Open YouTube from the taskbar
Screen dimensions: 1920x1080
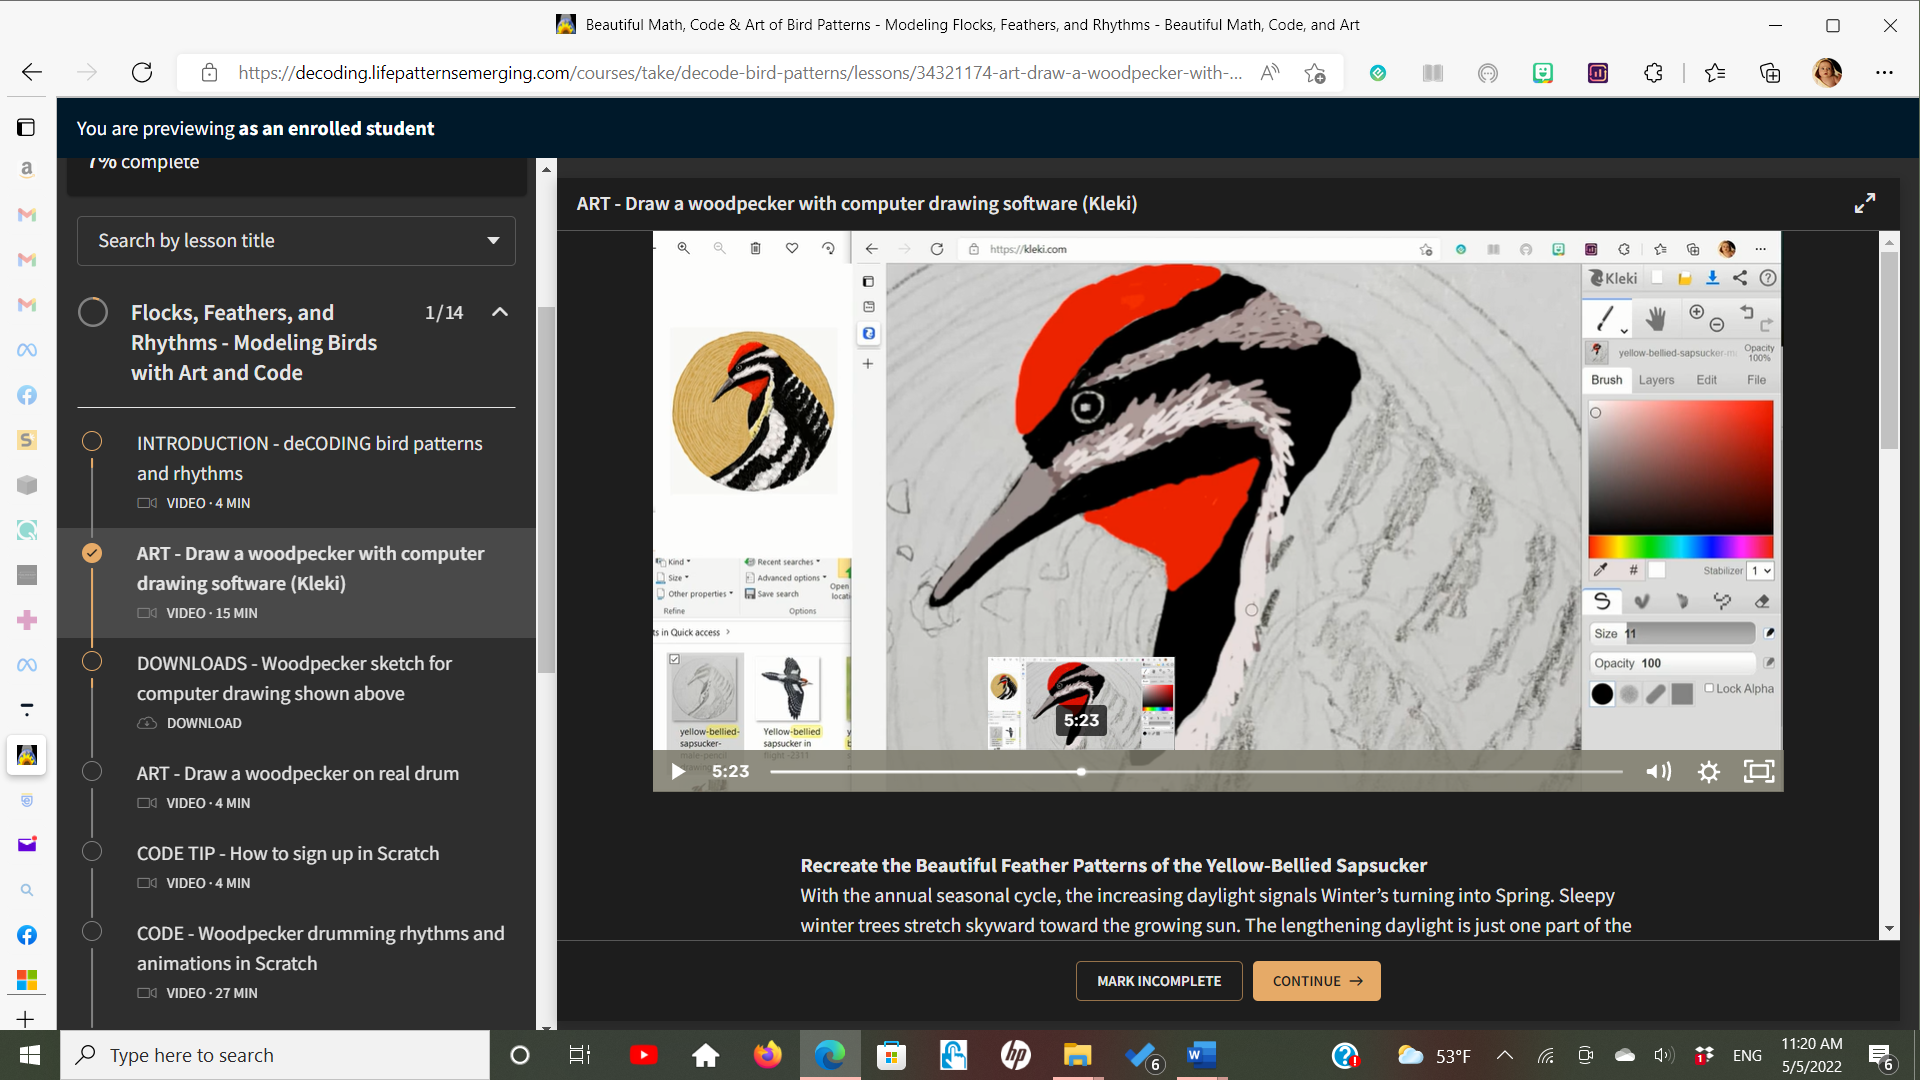643,1055
